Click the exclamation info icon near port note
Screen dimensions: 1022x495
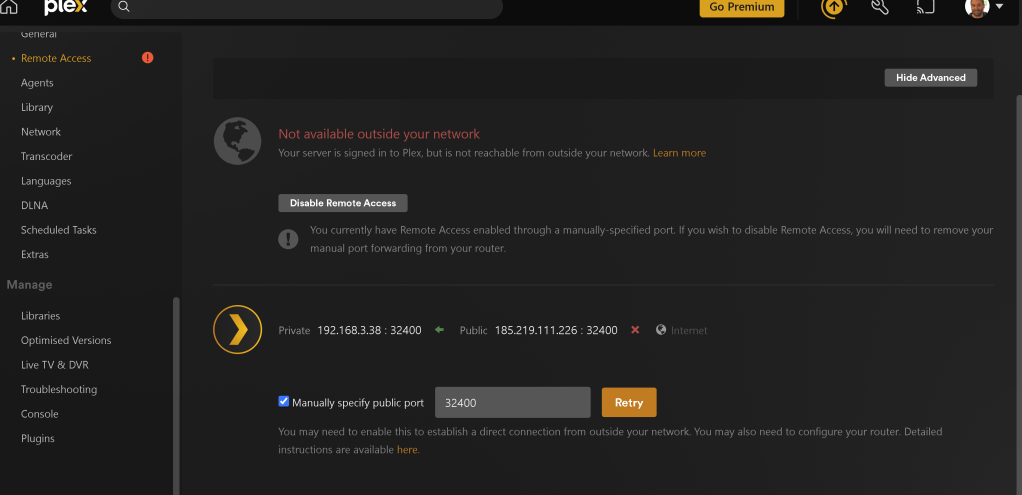coord(288,239)
